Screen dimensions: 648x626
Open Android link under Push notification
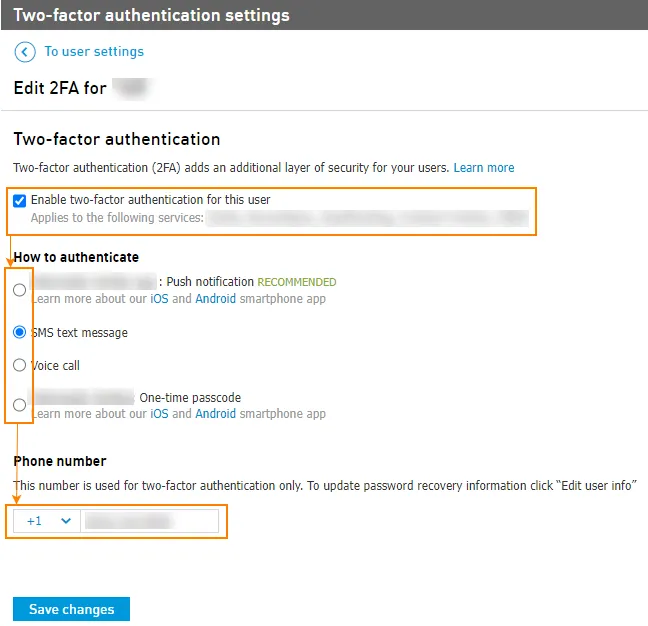[x=215, y=299]
